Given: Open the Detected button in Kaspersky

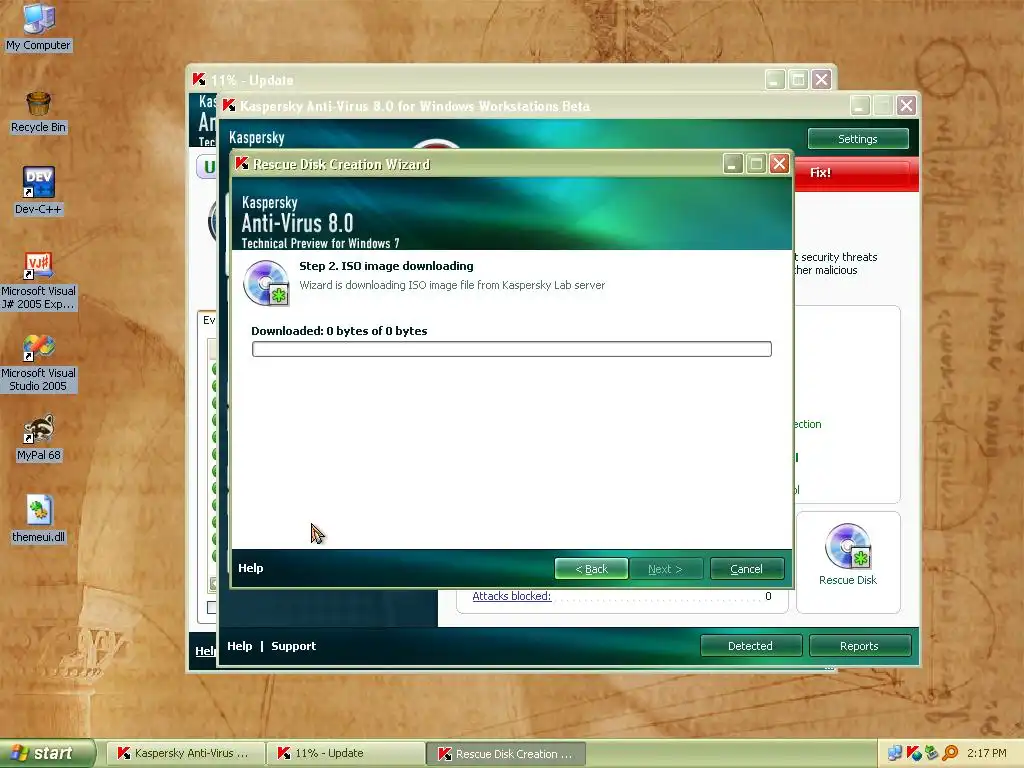Looking at the screenshot, I should (x=750, y=646).
